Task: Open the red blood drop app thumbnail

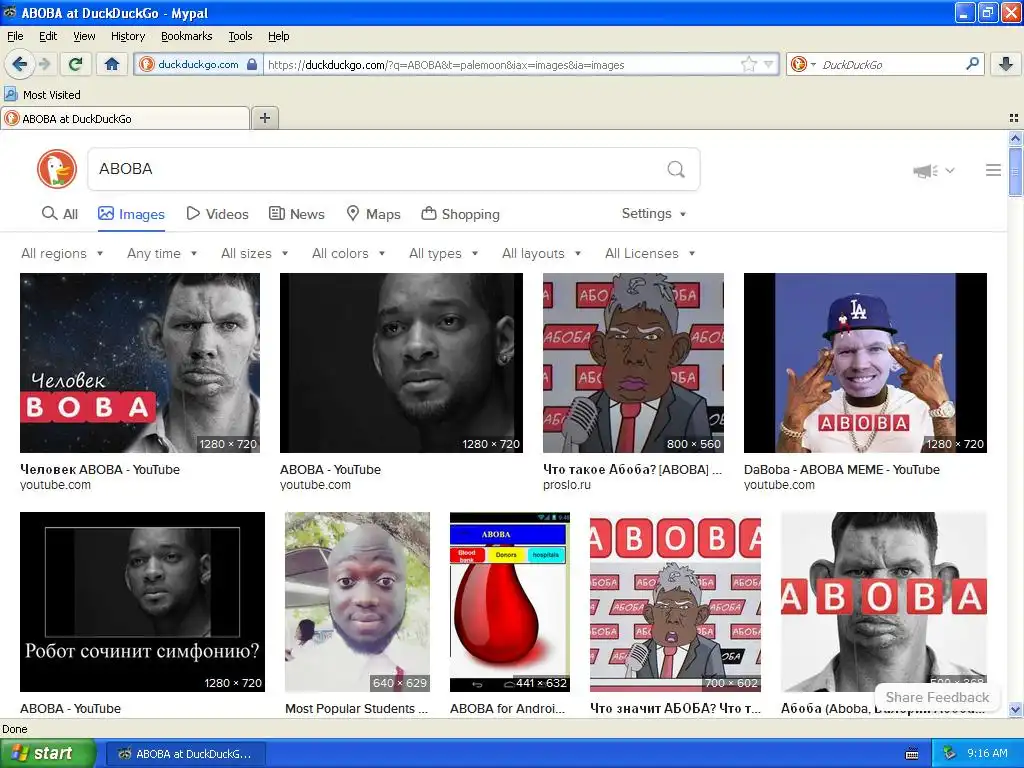Action: click(x=509, y=601)
